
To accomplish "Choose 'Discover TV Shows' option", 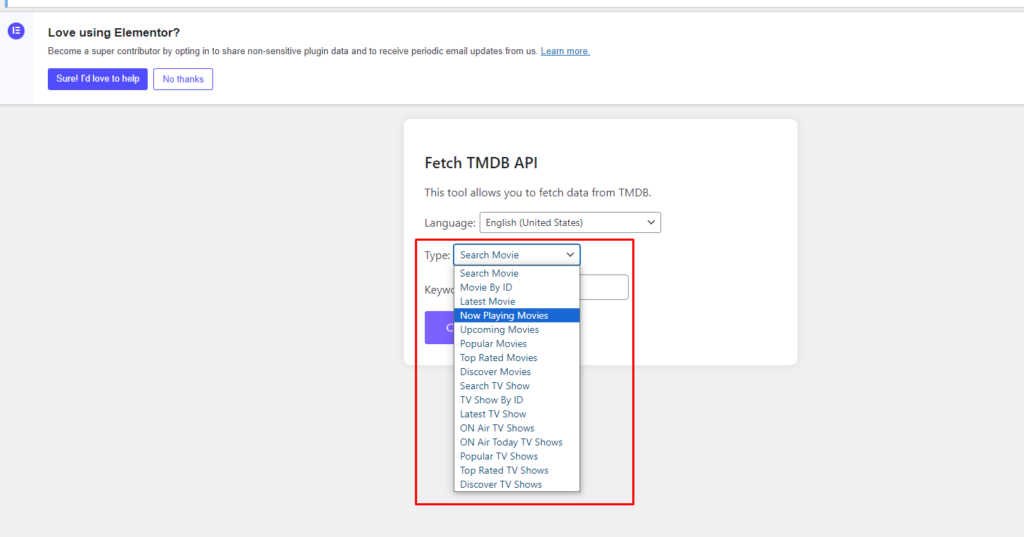I will 517,484.
